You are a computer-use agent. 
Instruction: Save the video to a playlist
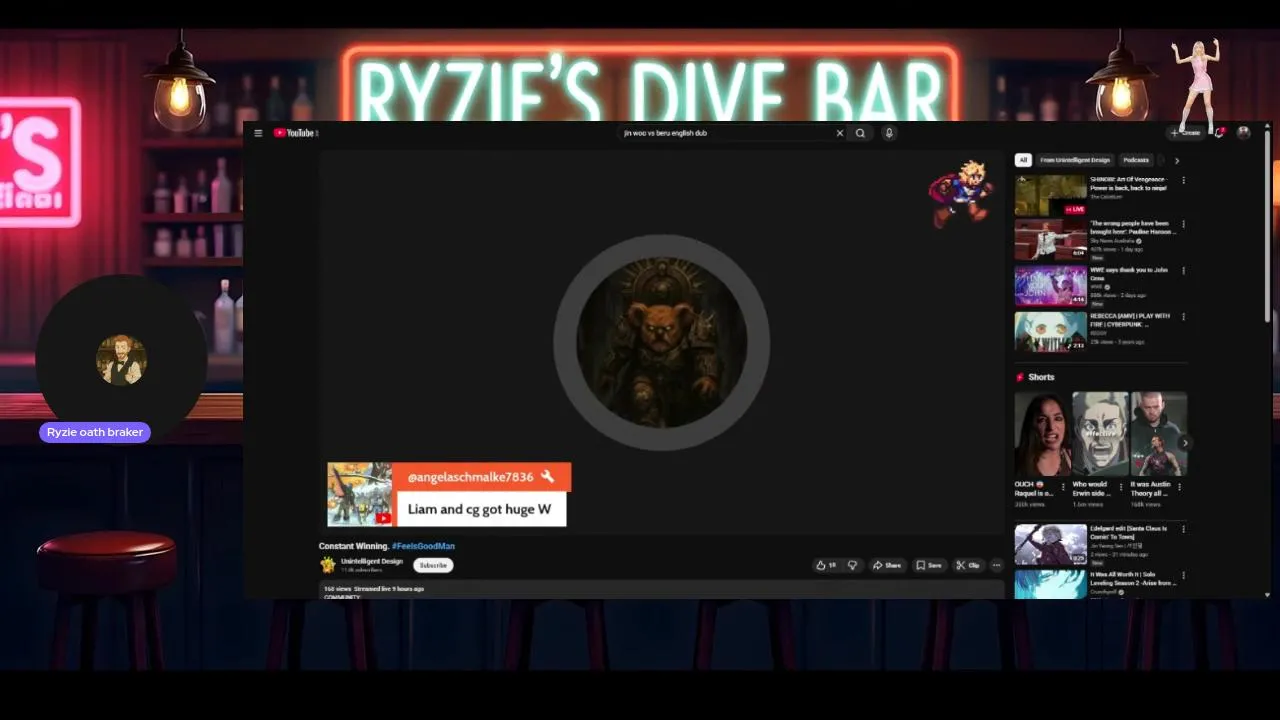(929, 565)
